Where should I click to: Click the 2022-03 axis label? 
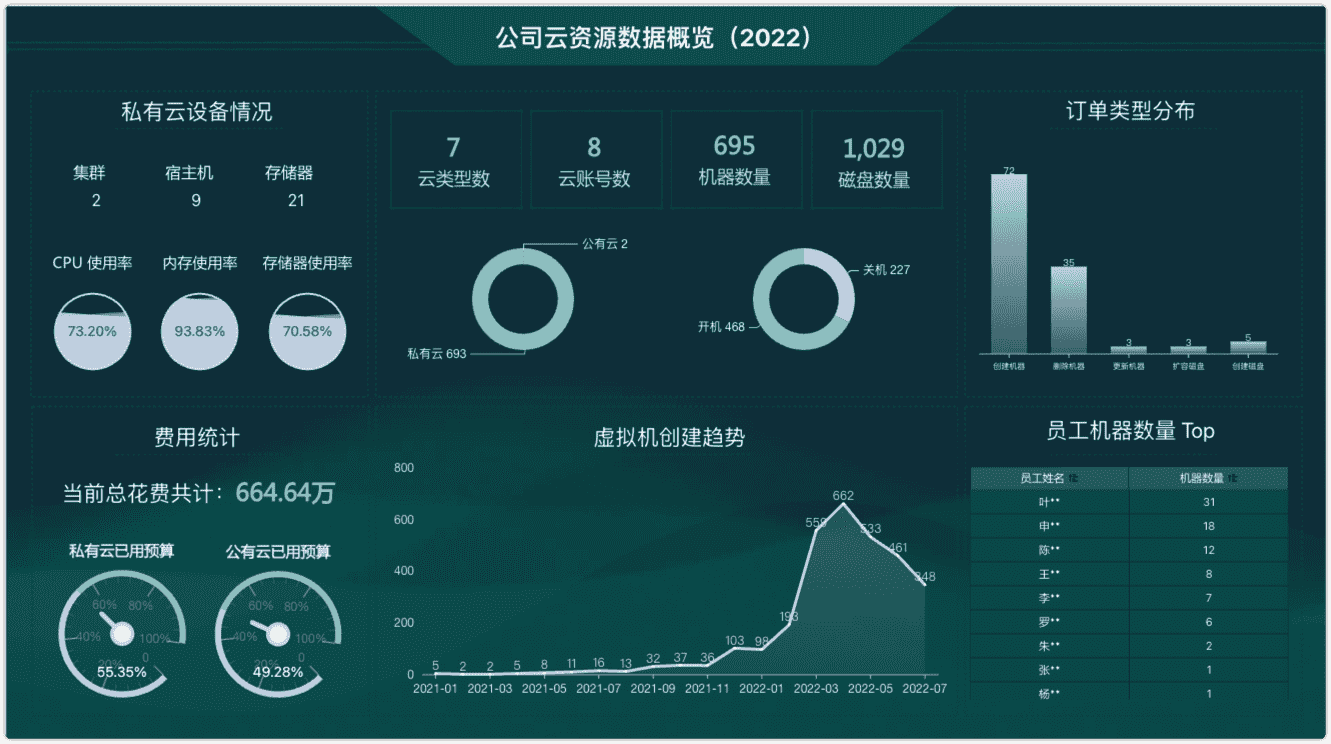click(x=816, y=688)
